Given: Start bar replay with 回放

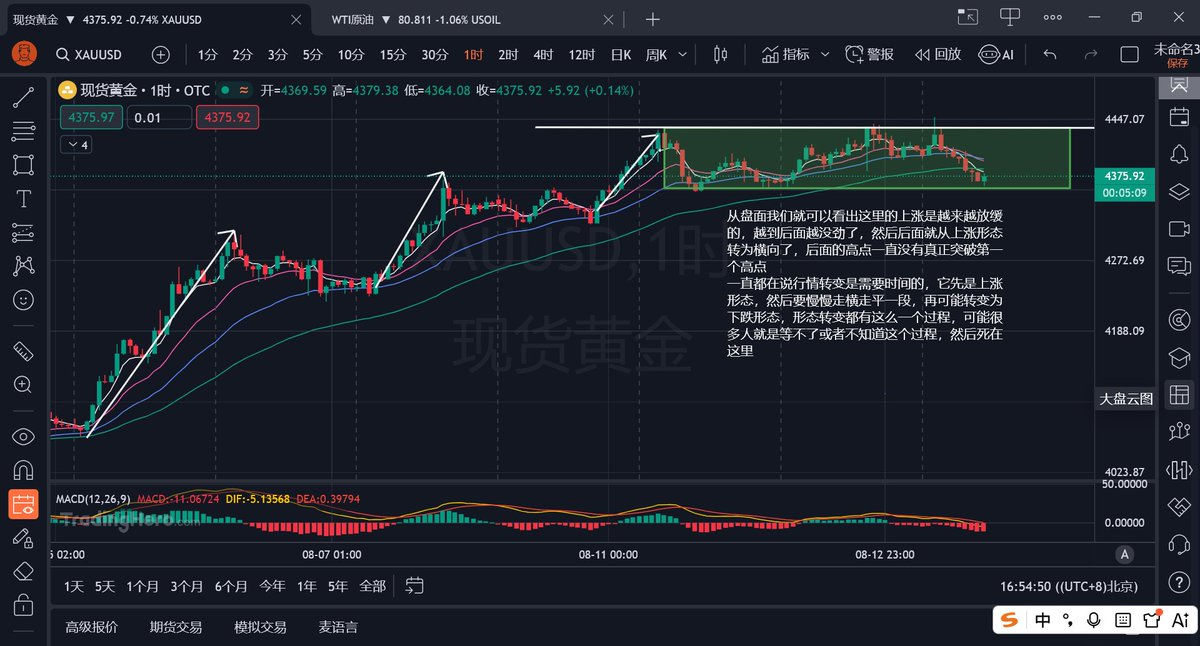Looking at the screenshot, I should (x=938, y=55).
